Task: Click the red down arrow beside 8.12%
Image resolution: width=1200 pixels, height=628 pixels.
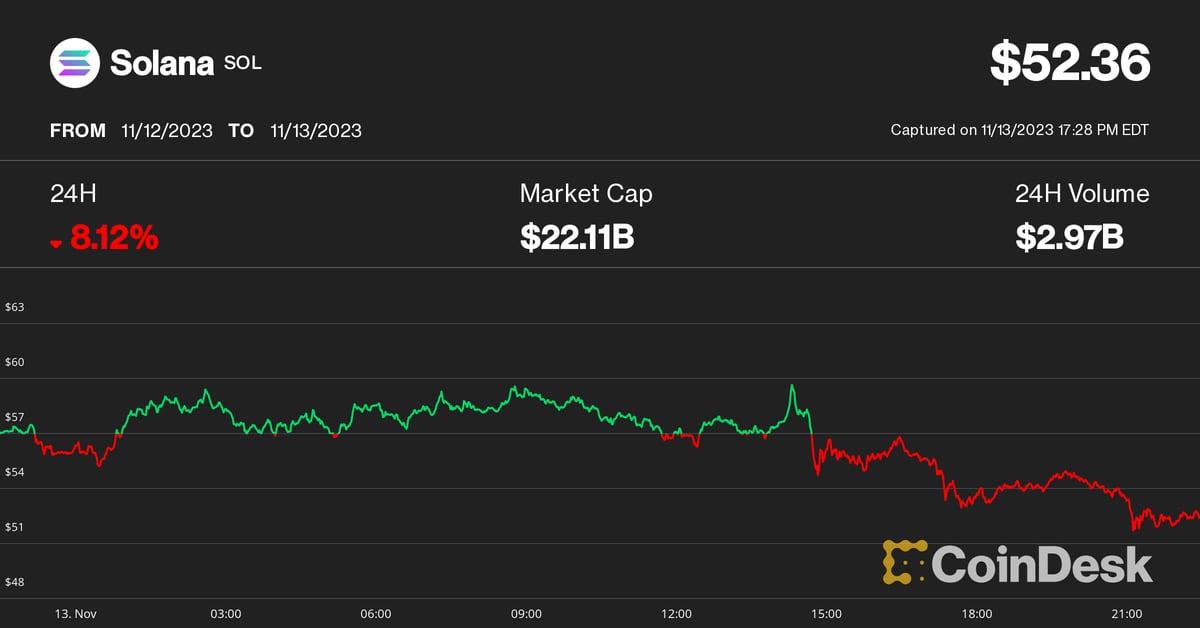Action: pos(57,243)
